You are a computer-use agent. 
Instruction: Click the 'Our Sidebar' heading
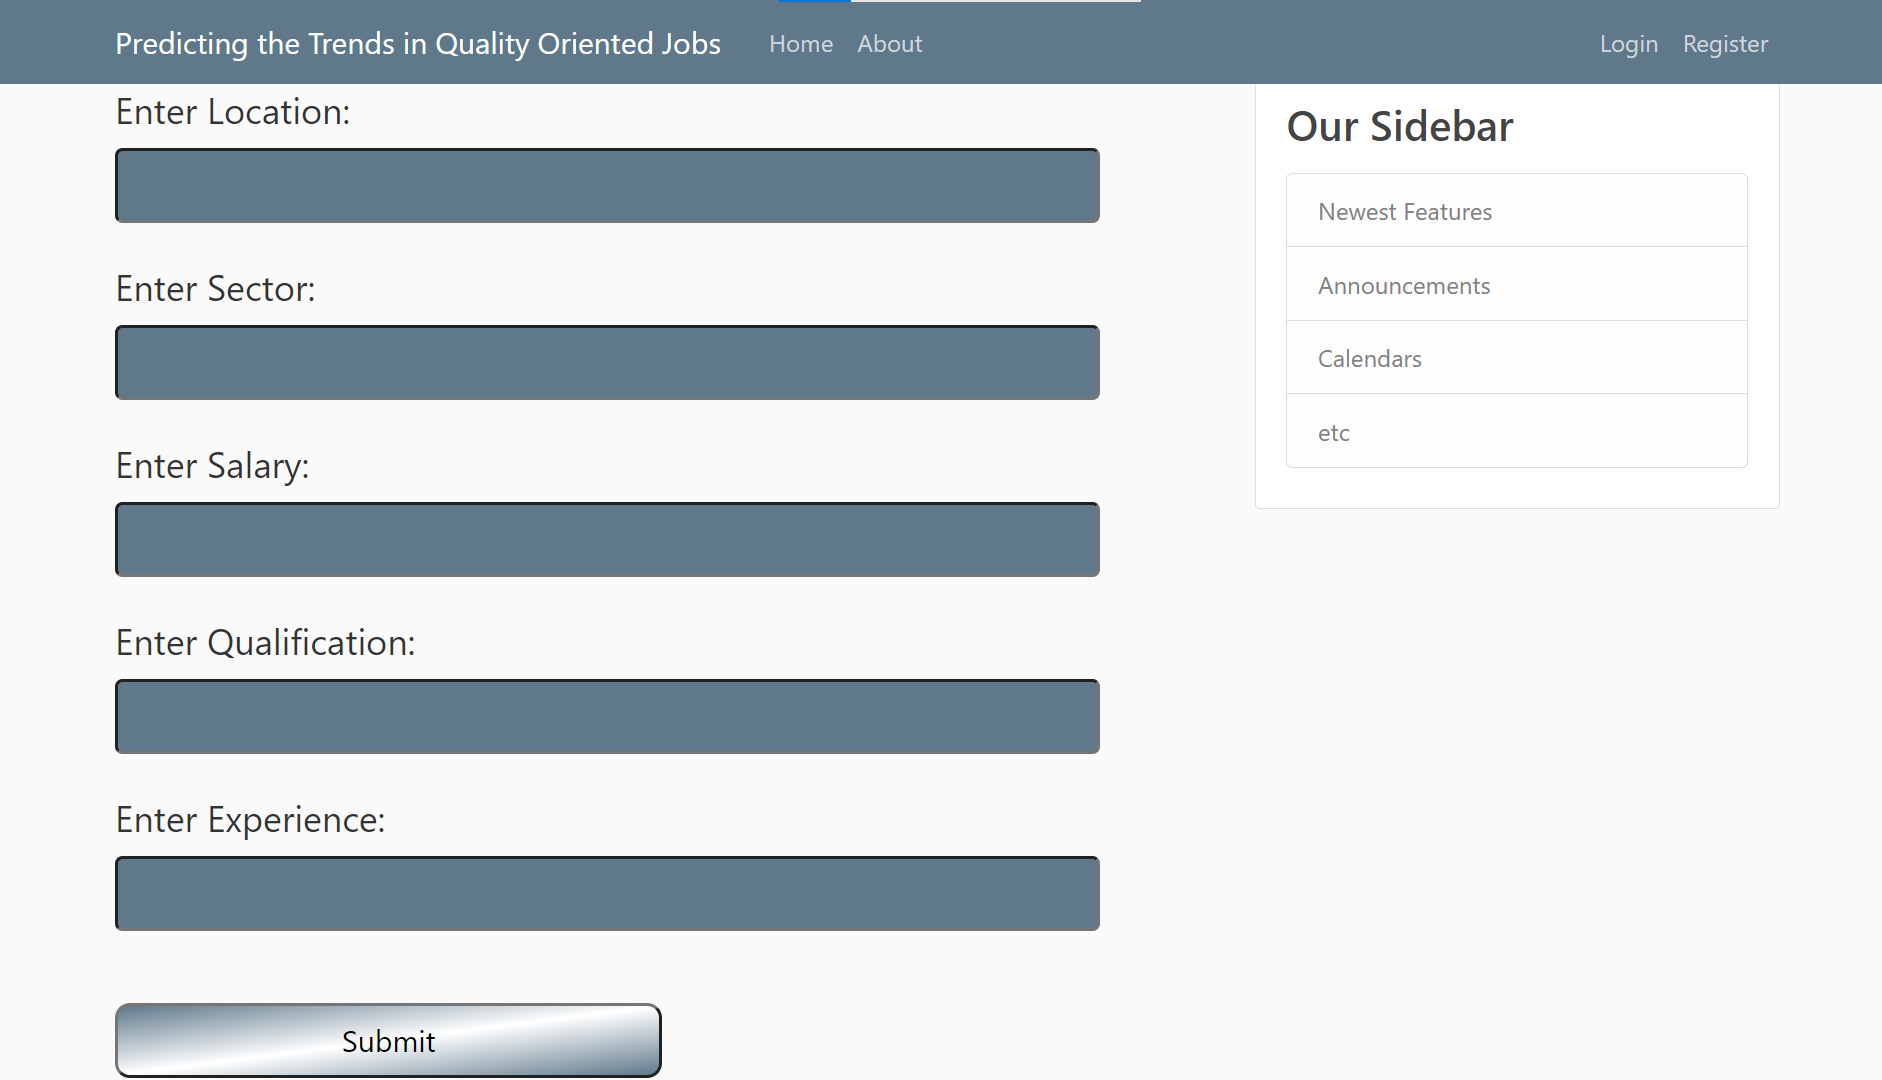pos(1399,127)
